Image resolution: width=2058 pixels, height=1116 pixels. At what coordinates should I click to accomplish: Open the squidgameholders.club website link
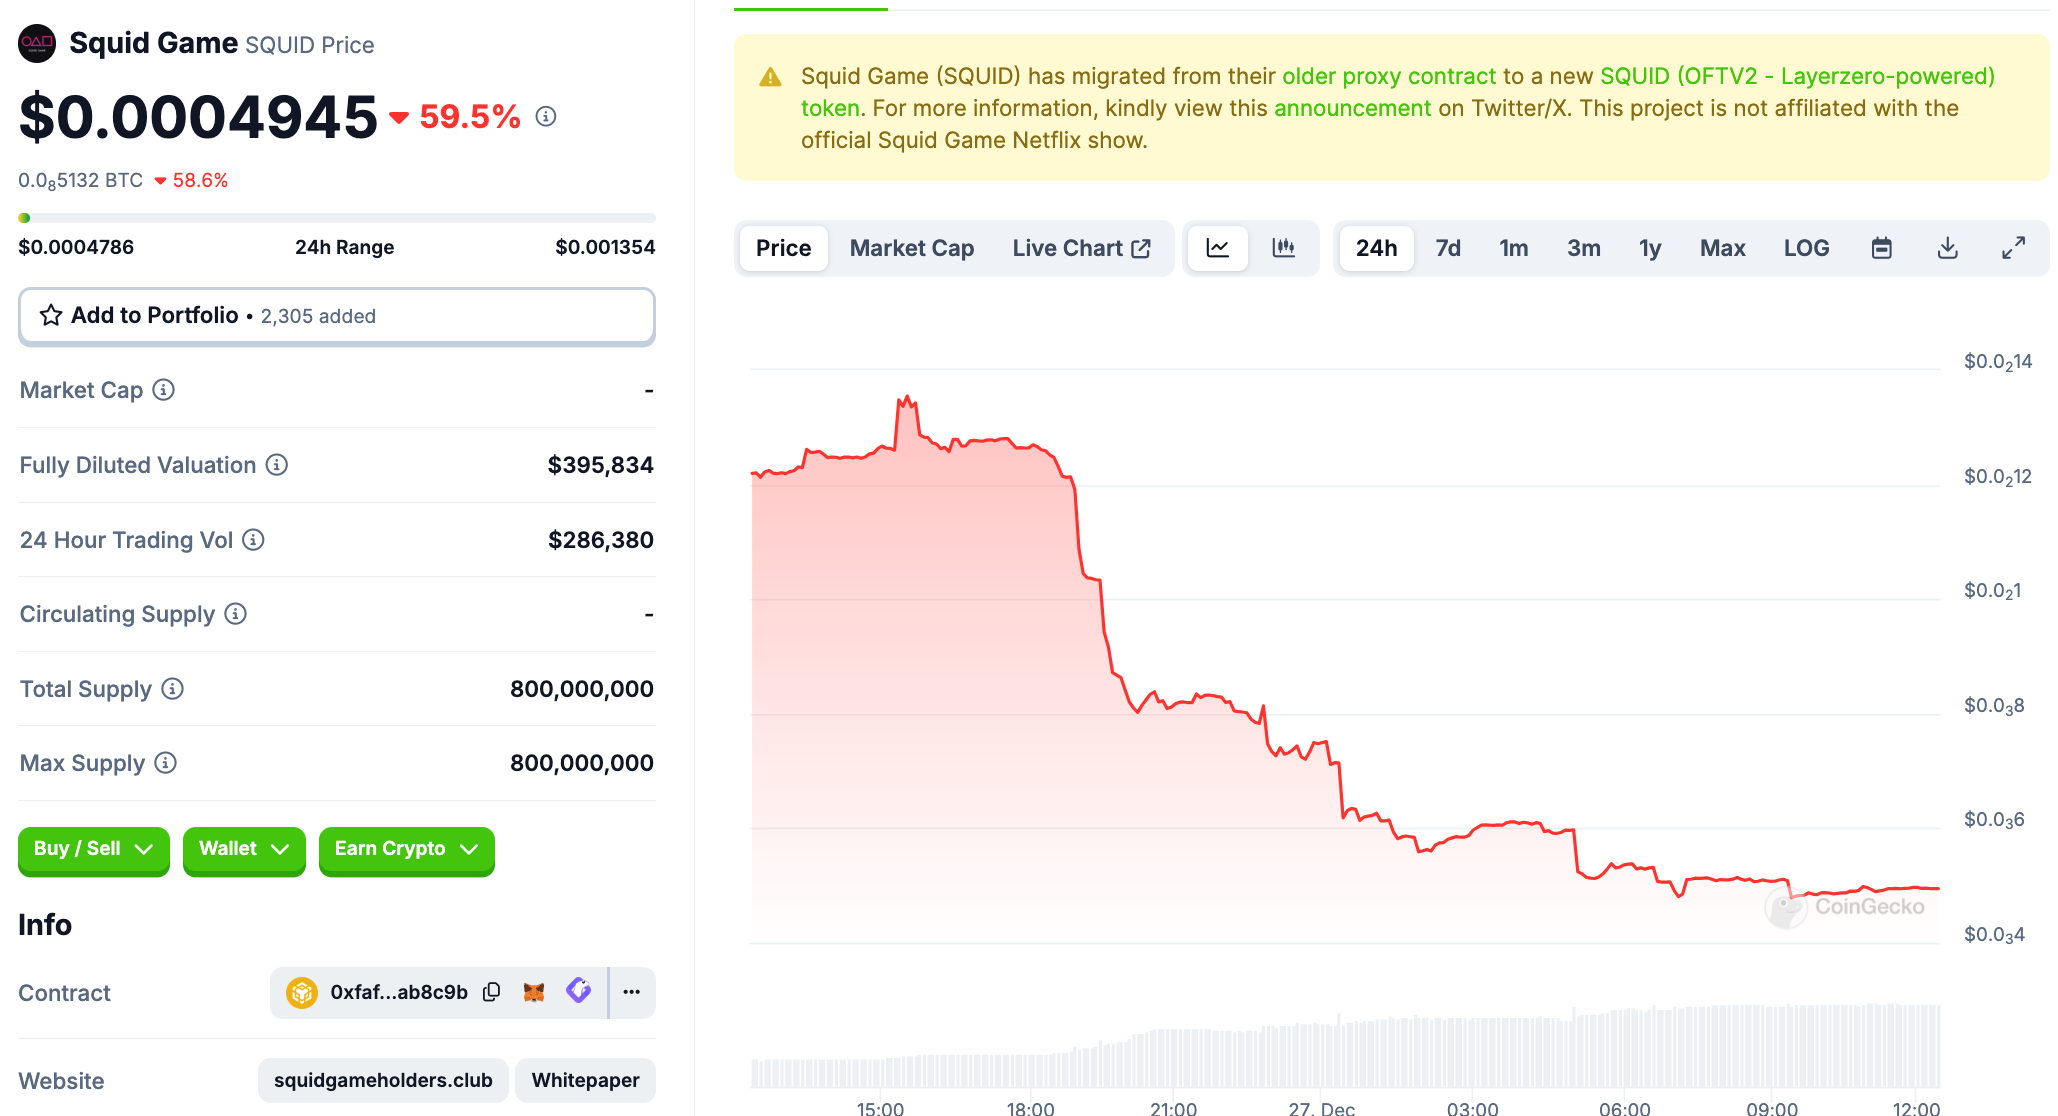click(x=383, y=1080)
